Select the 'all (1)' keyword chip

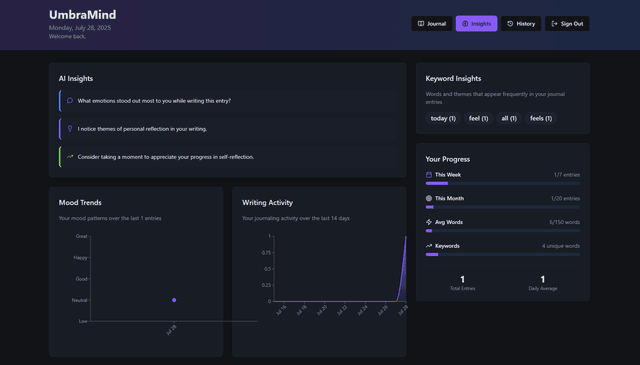[x=509, y=118]
